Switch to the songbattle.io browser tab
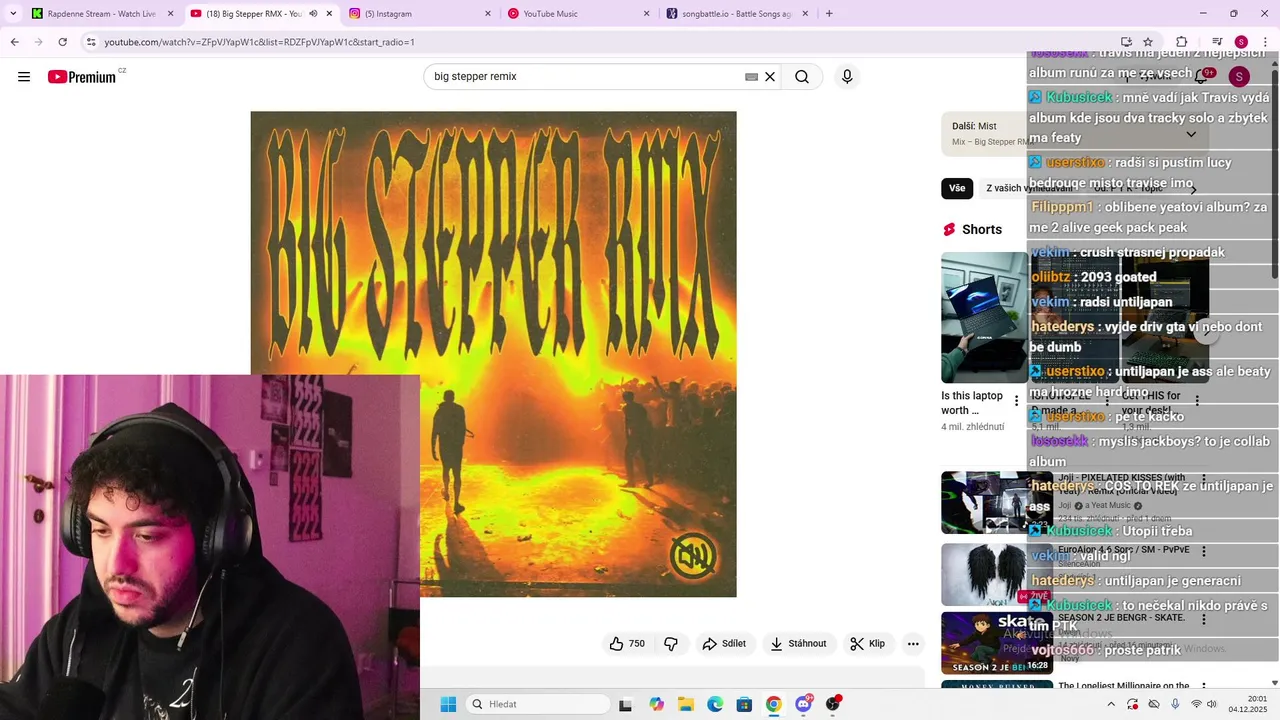 [x=737, y=14]
